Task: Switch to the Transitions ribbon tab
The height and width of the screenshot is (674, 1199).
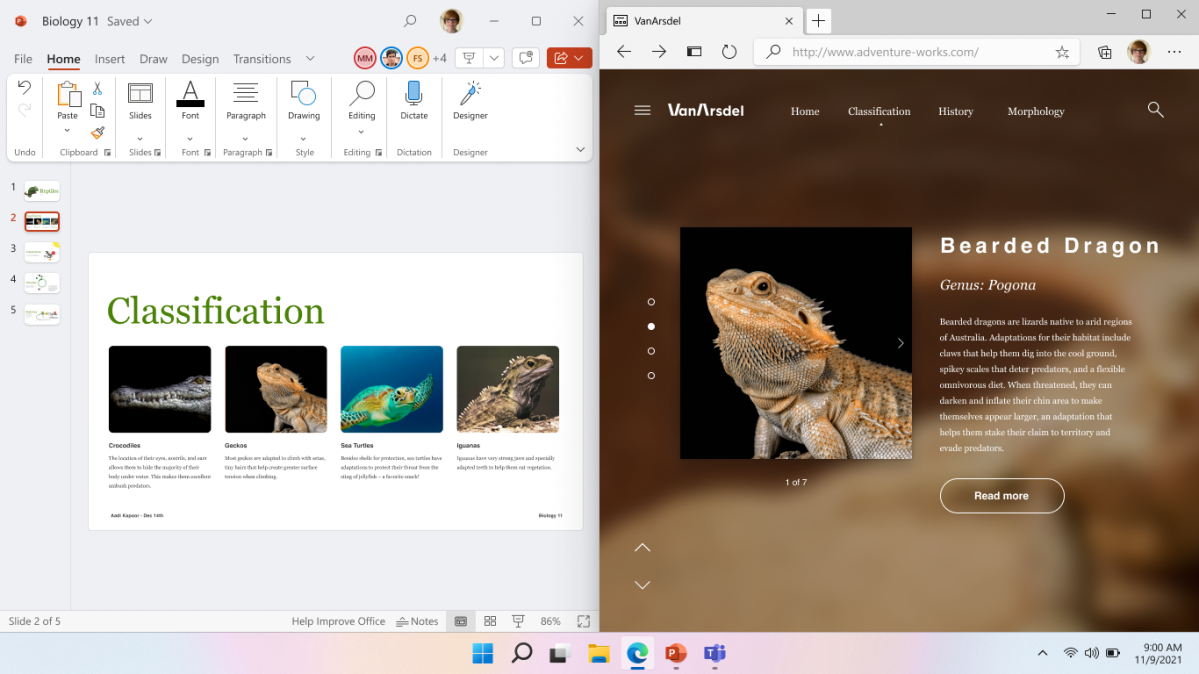Action: click(x=261, y=58)
